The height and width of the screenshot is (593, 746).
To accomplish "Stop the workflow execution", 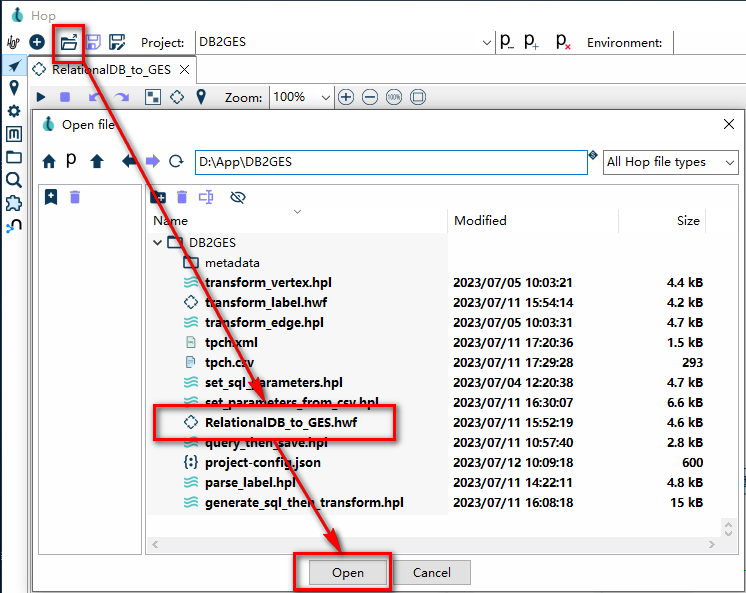I will coord(65,97).
